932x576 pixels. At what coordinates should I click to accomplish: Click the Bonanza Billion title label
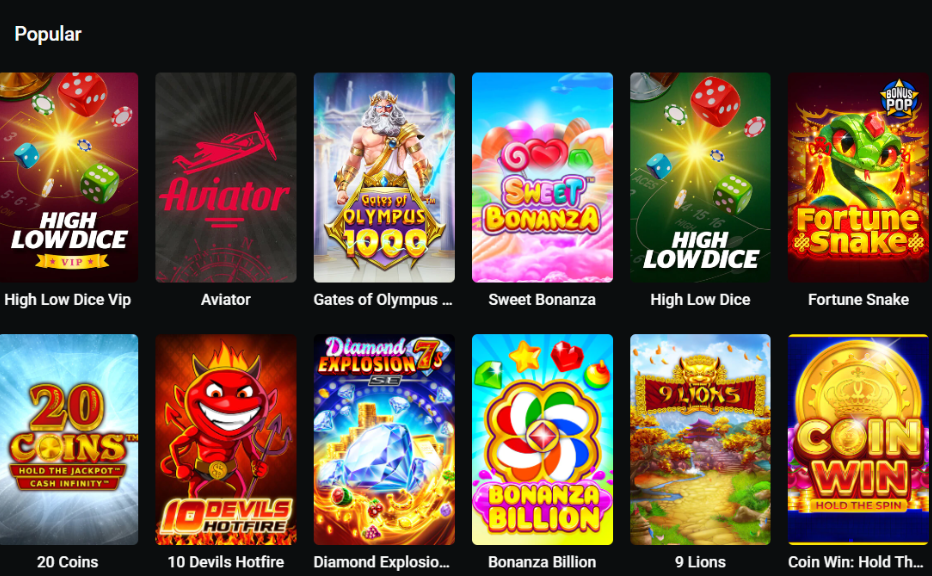click(x=542, y=562)
